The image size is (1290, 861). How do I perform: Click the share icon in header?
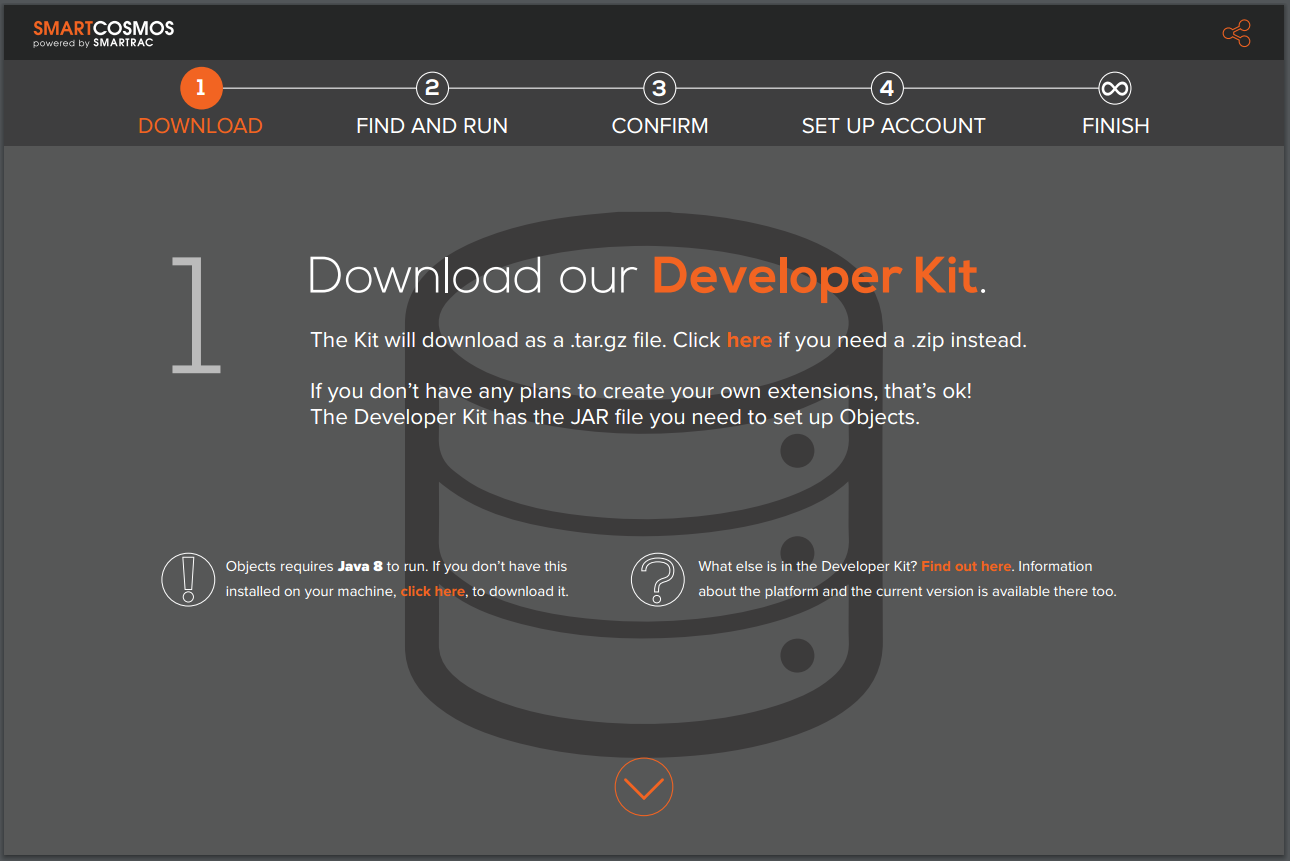[1236, 34]
